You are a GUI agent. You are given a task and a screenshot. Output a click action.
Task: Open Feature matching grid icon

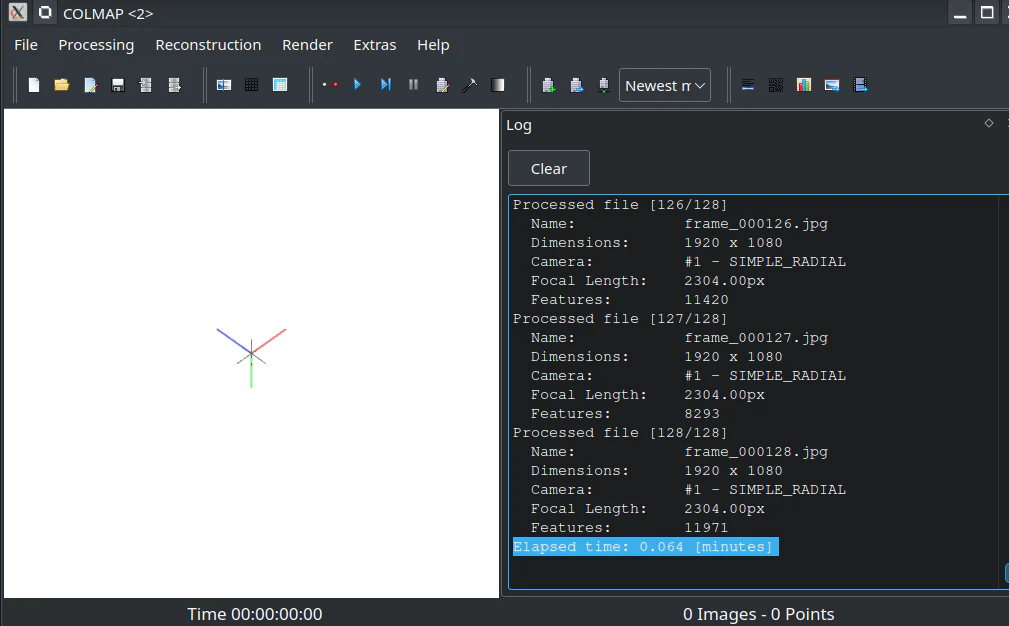pos(252,85)
